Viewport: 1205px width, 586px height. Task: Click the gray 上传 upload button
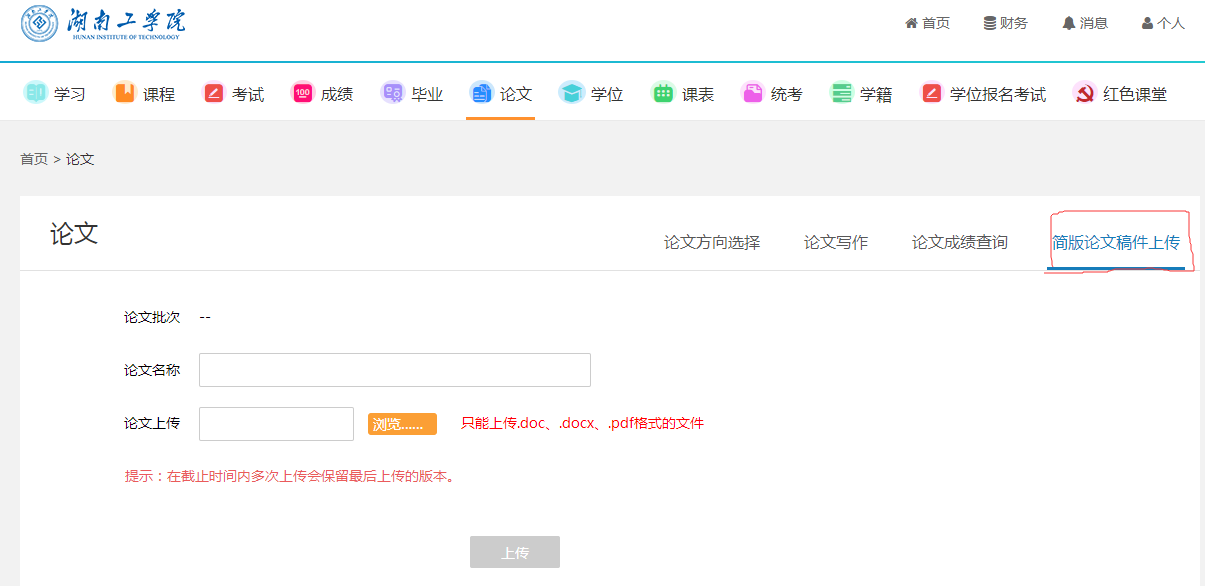515,552
